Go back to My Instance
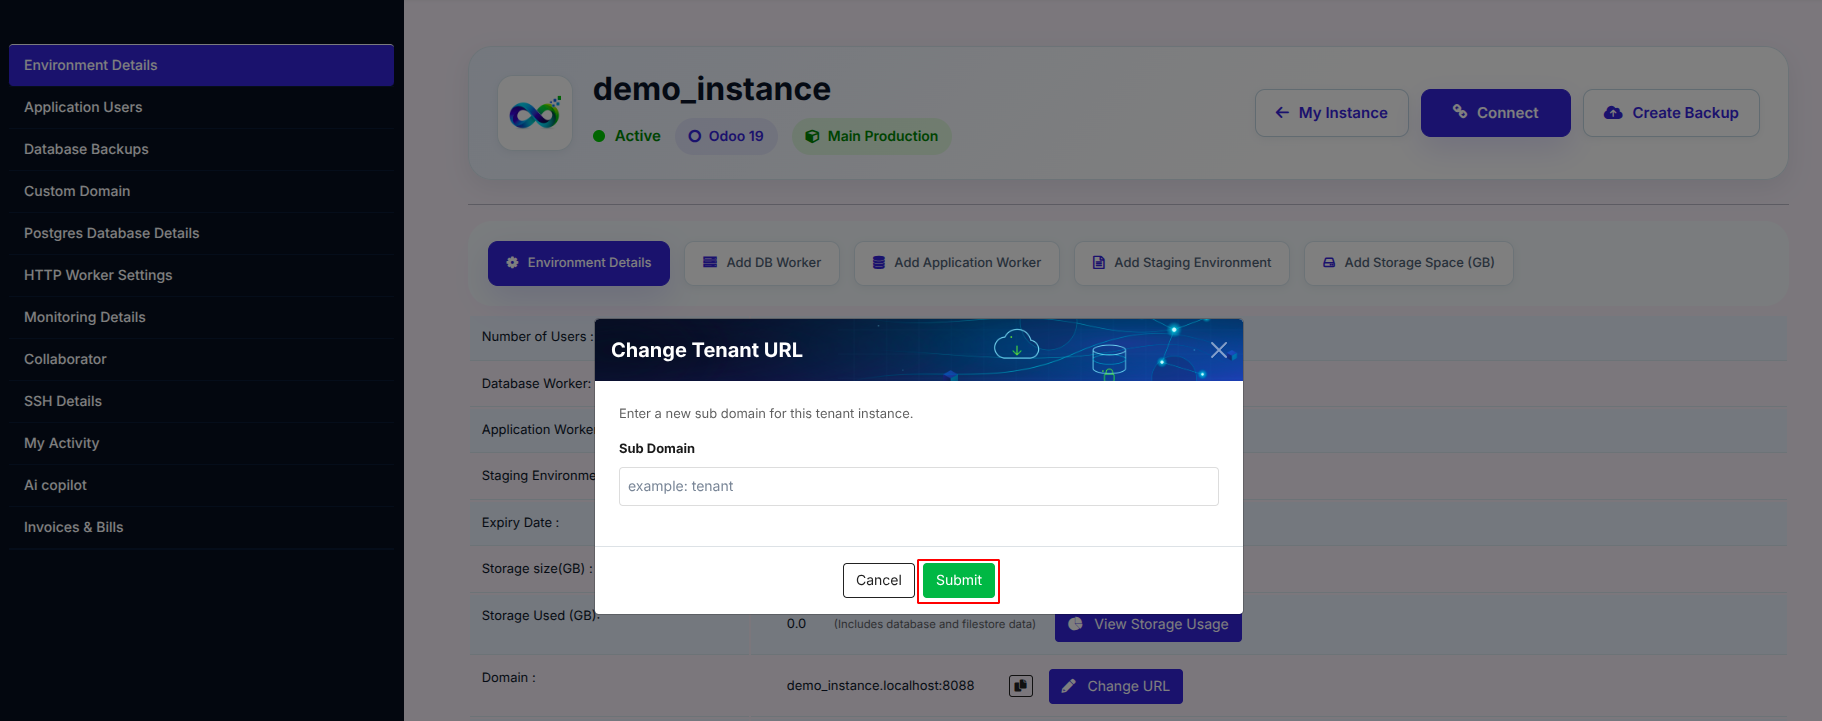1822x721 pixels. [x=1331, y=113]
